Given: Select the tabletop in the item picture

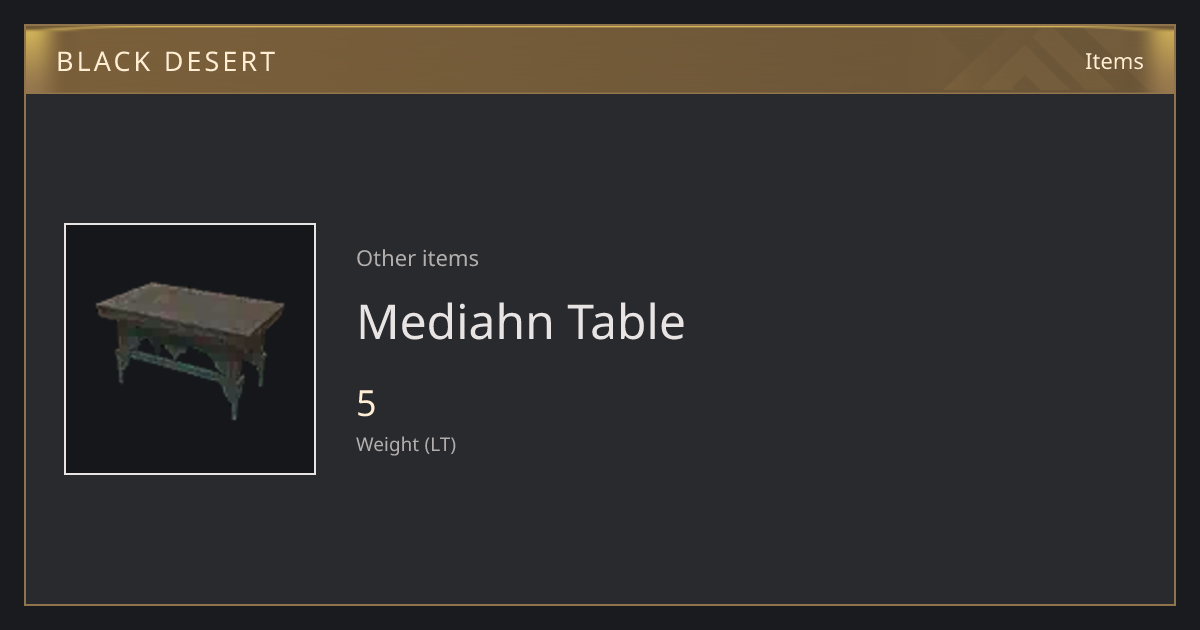Looking at the screenshot, I should [190, 306].
